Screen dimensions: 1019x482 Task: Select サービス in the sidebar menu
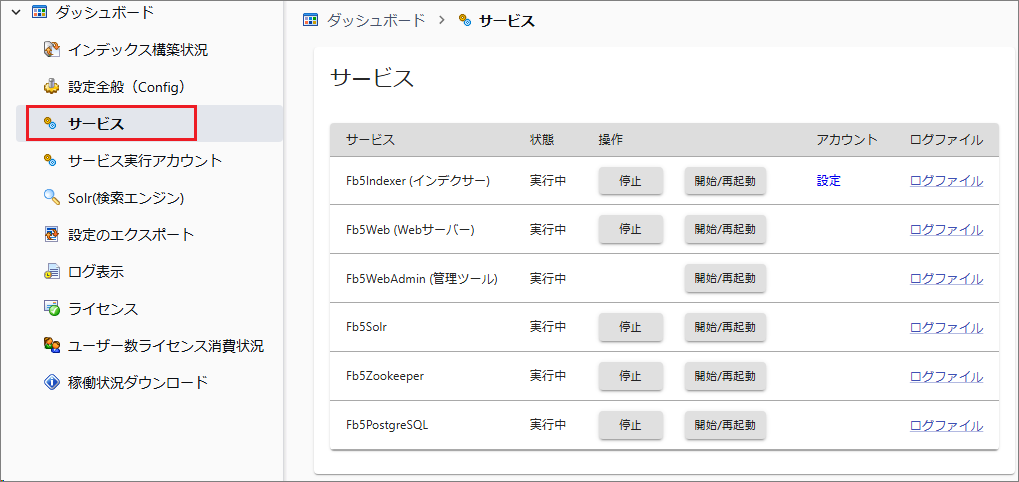click(96, 124)
